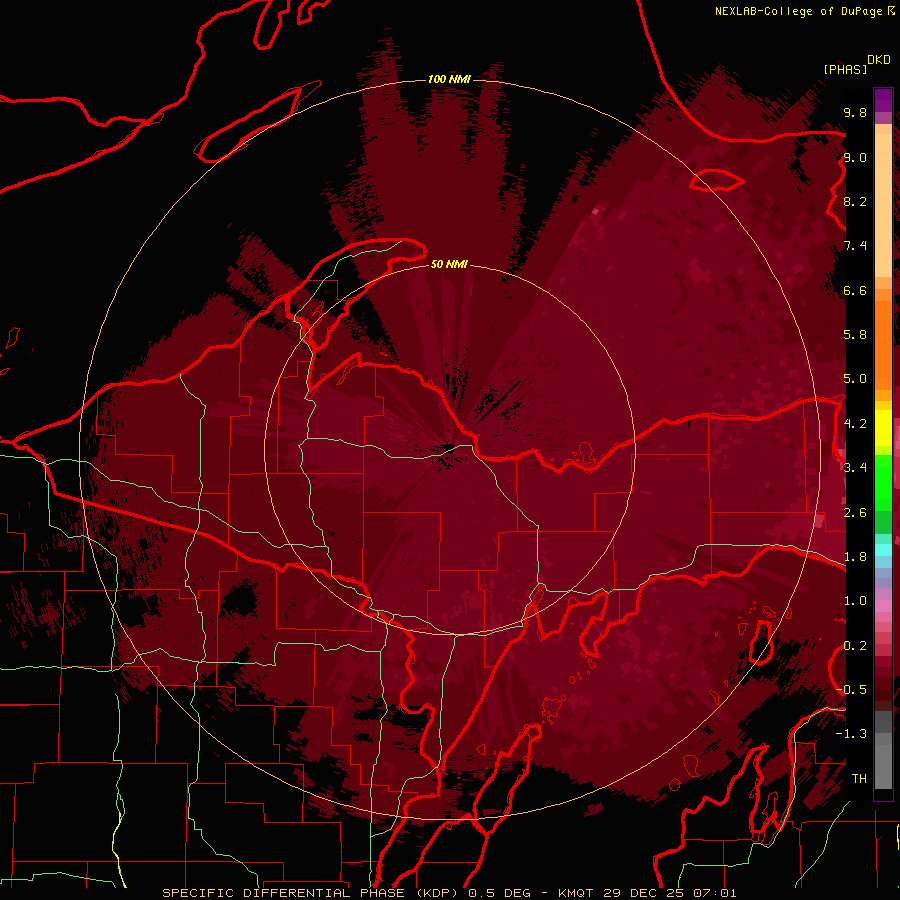Click the 2.6 value on color scale
900x900 pixels.
click(855, 512)
